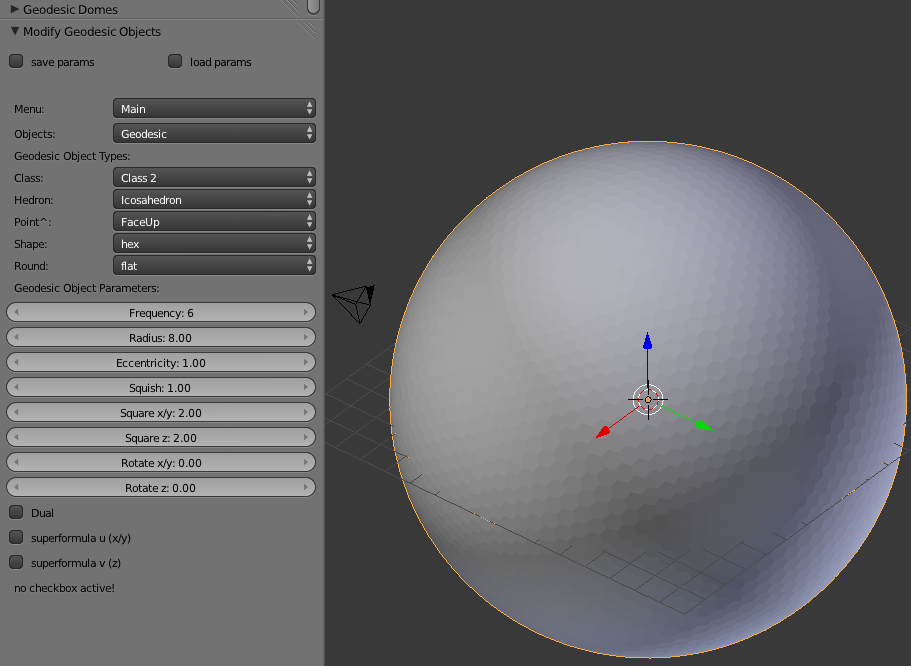Decrease Radius with its left arrow
This screenshot has height=666, width=911.
(x=16, y=338)
